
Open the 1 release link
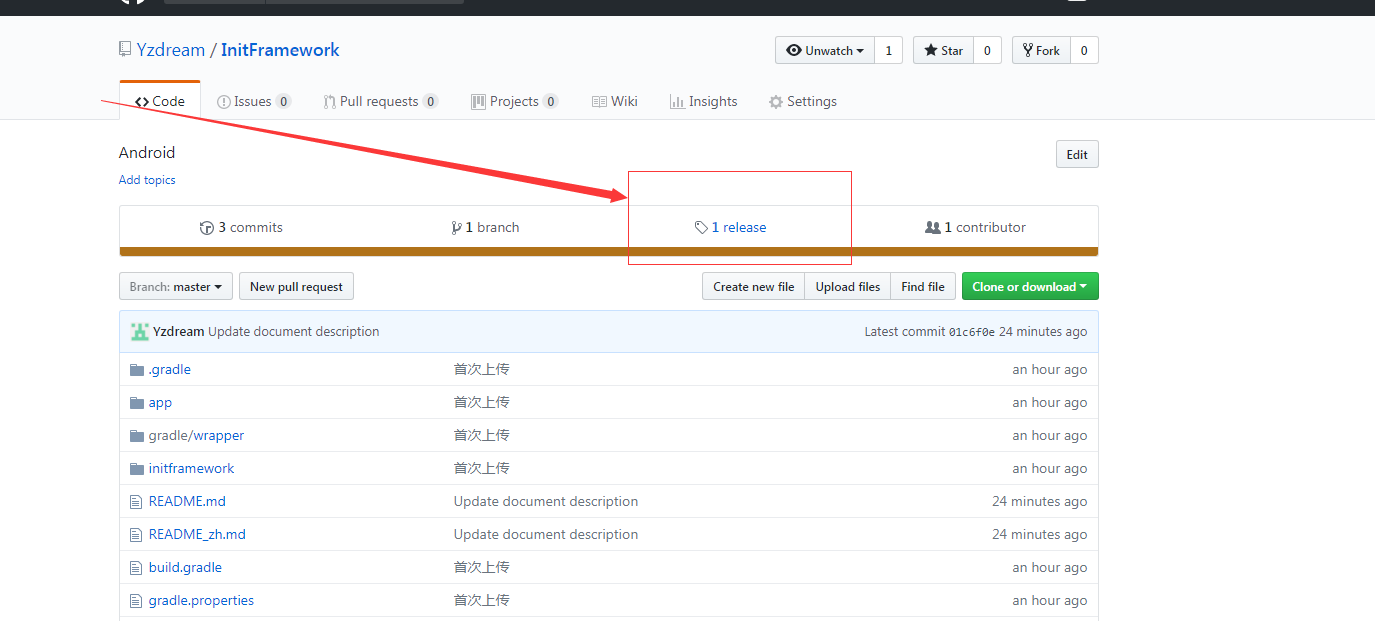click(x=730, y=228)
